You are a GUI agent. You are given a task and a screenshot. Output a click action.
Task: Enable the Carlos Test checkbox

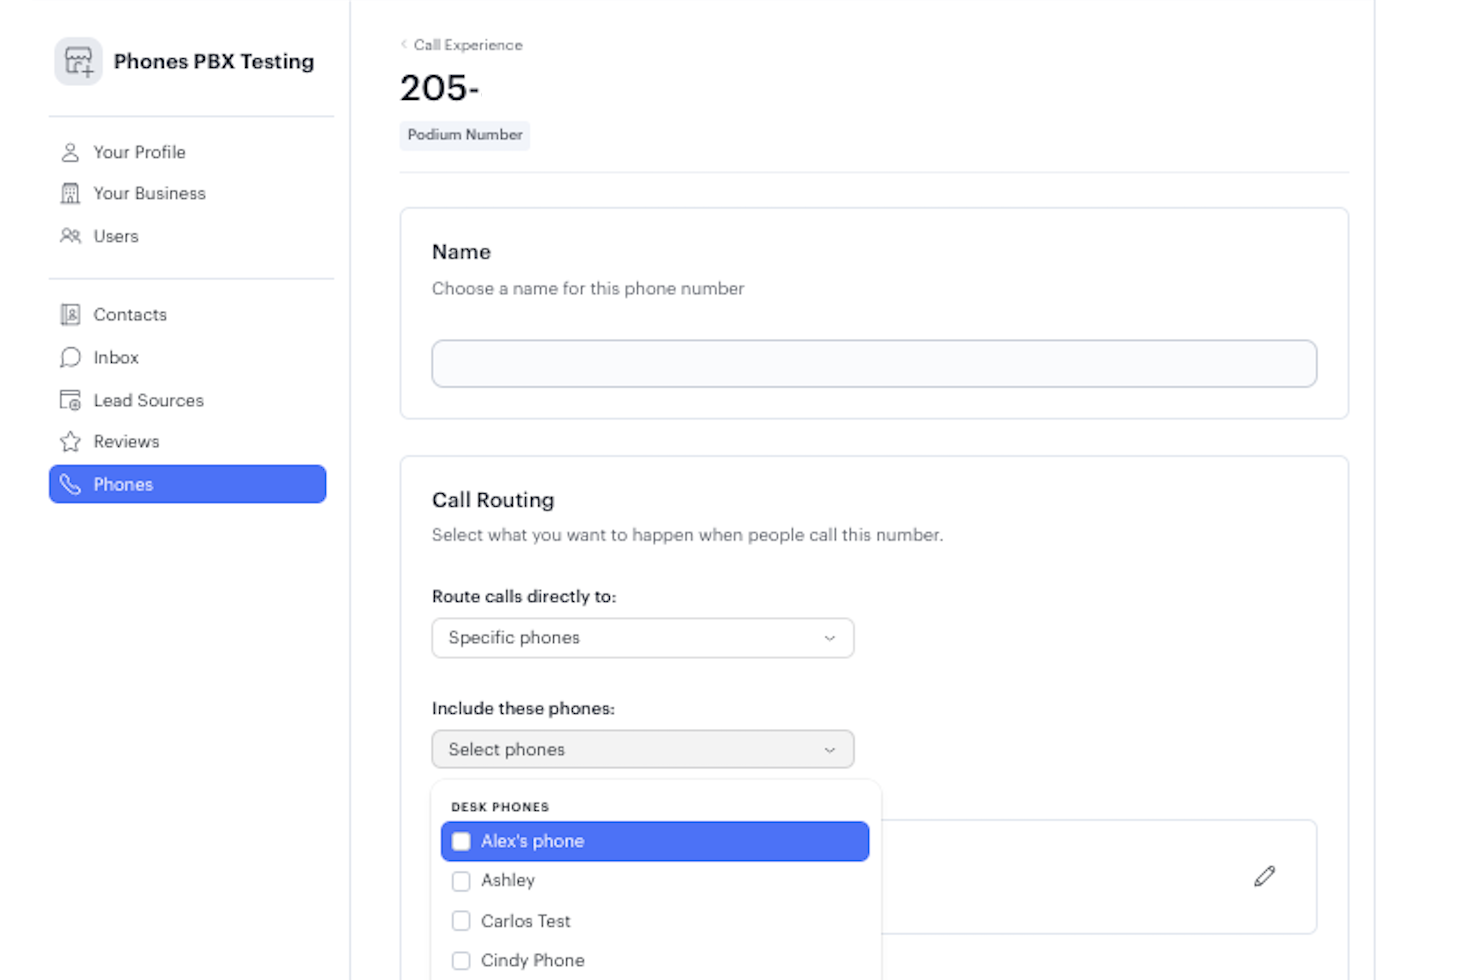tap(461, 921)
